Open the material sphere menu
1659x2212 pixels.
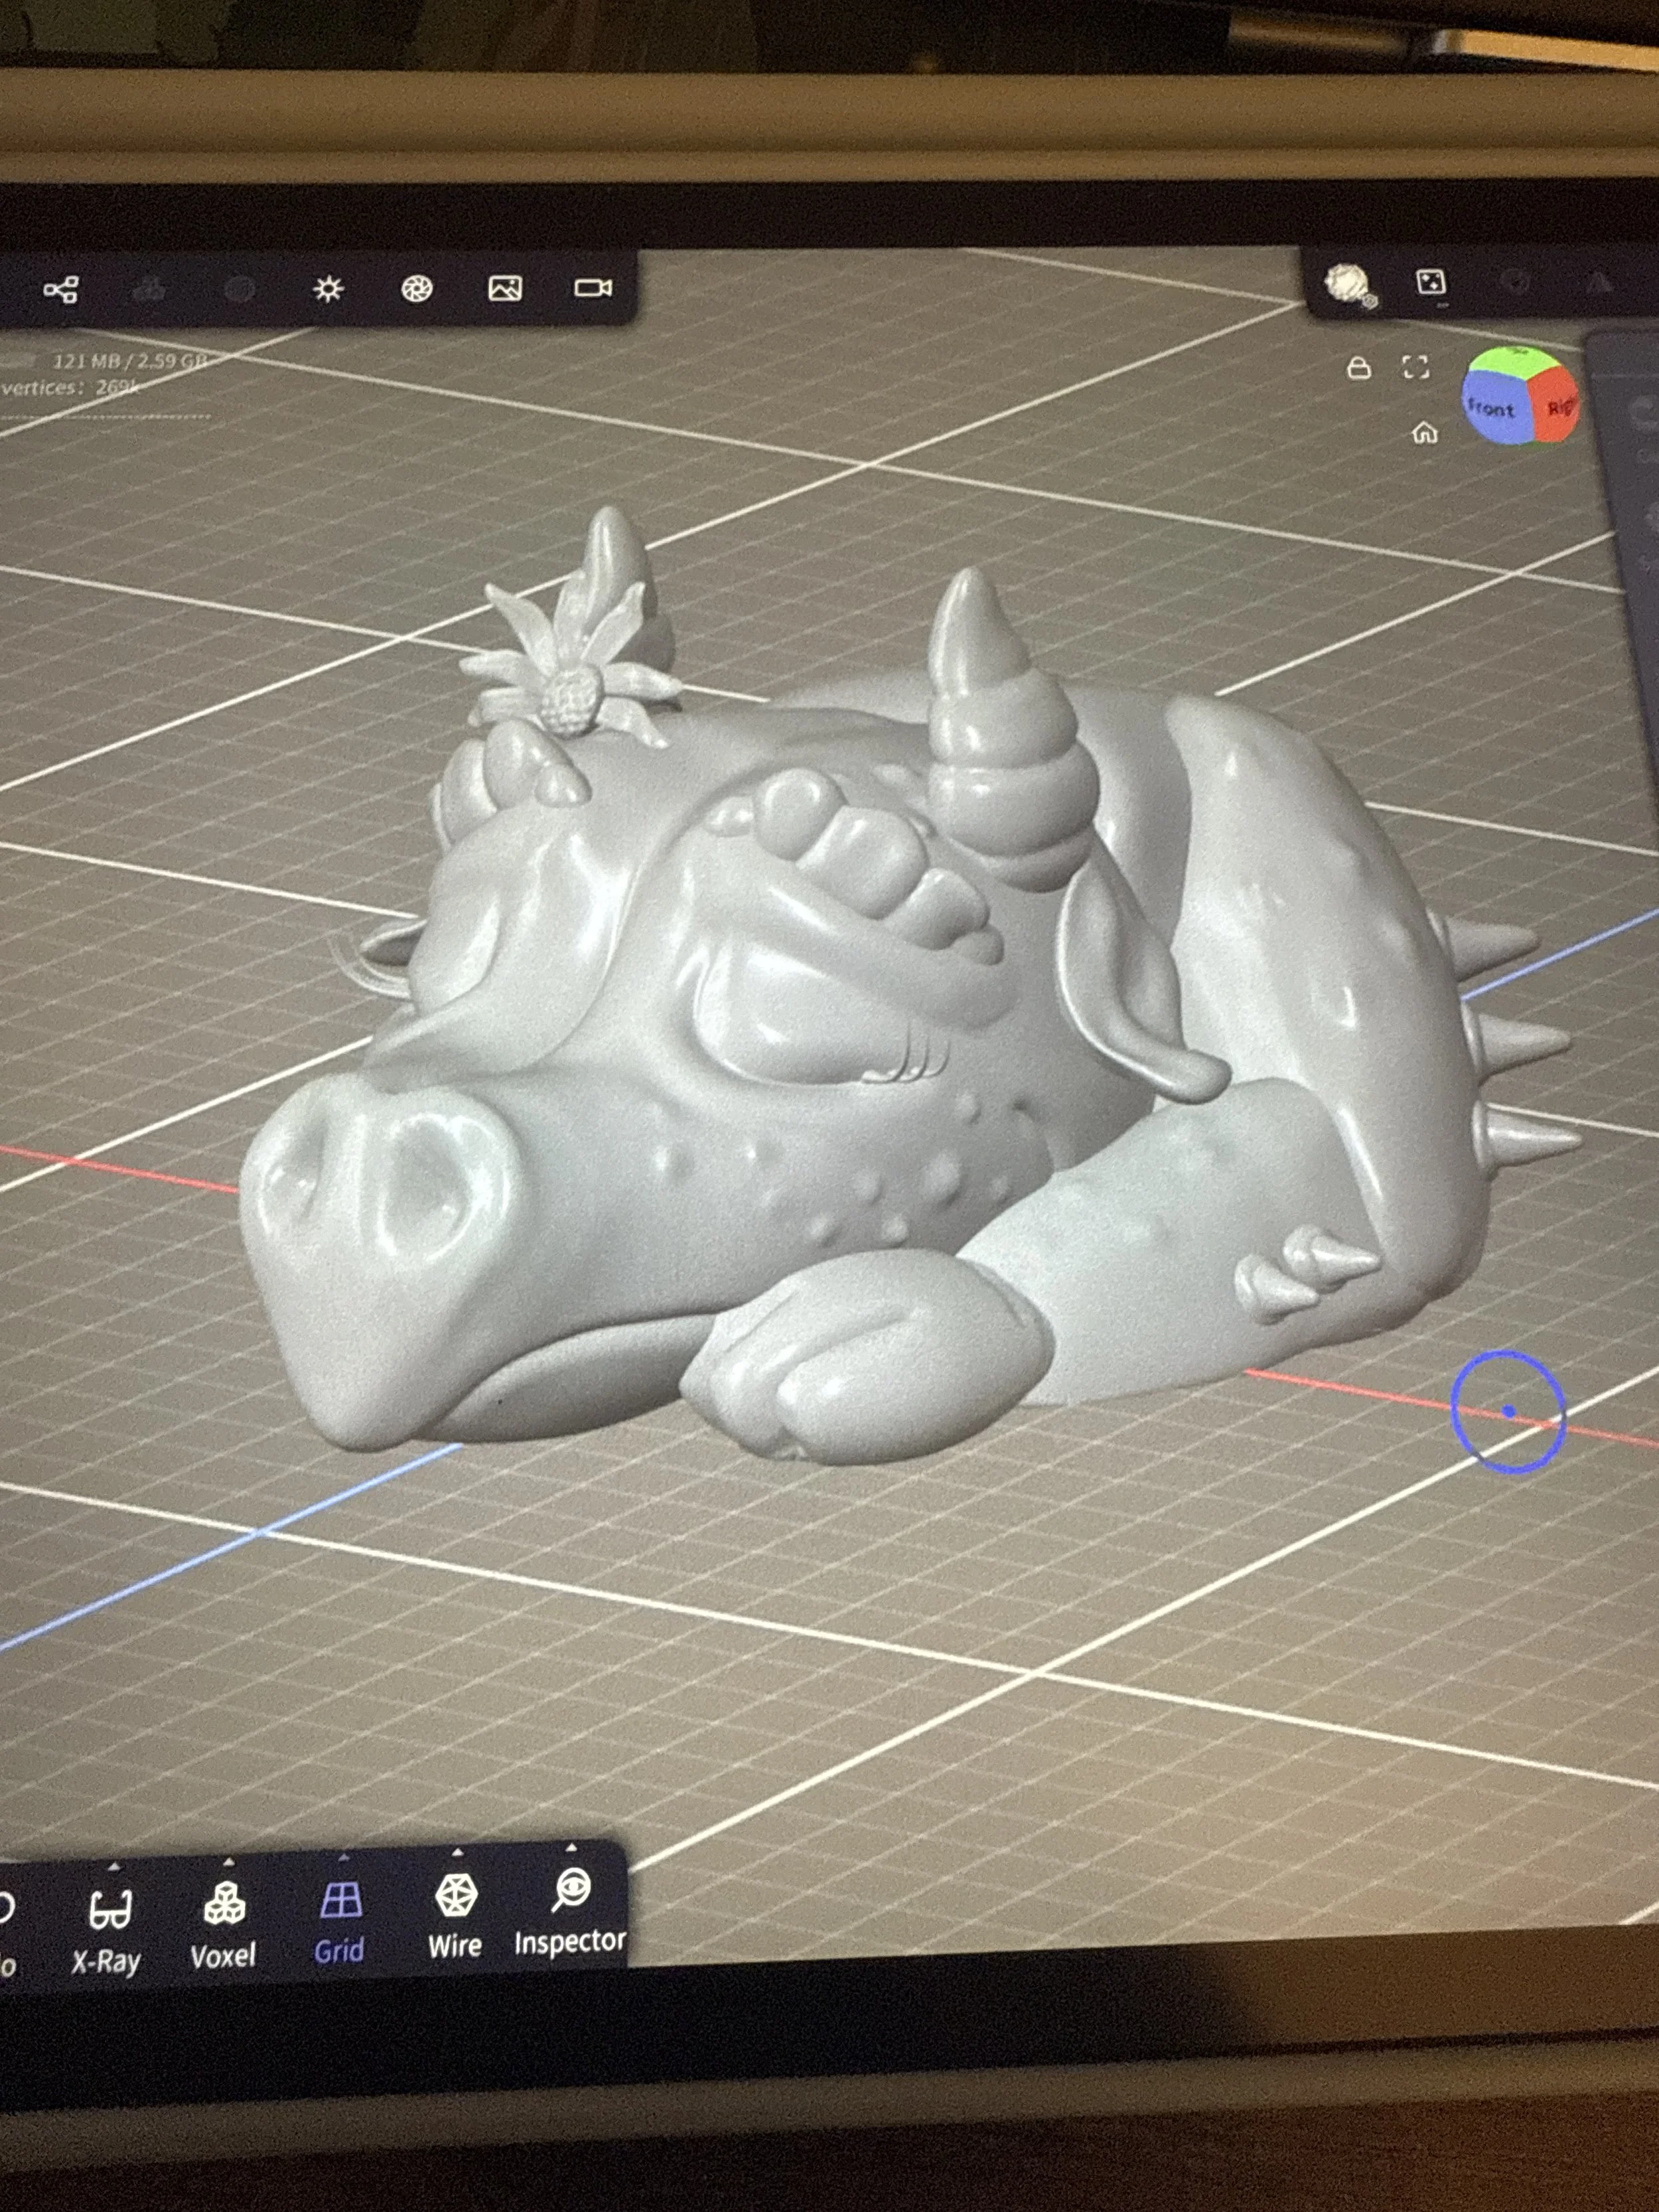pos(1346,284)
